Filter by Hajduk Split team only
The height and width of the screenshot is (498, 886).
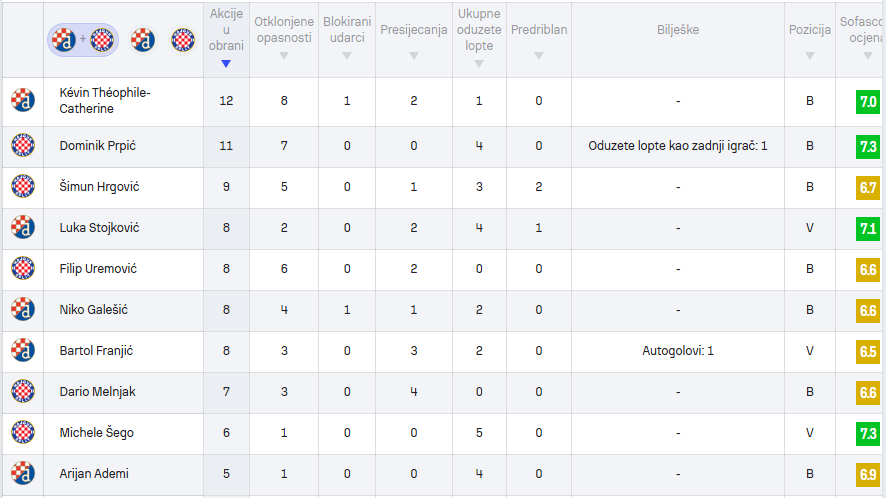tap(183, 40)
